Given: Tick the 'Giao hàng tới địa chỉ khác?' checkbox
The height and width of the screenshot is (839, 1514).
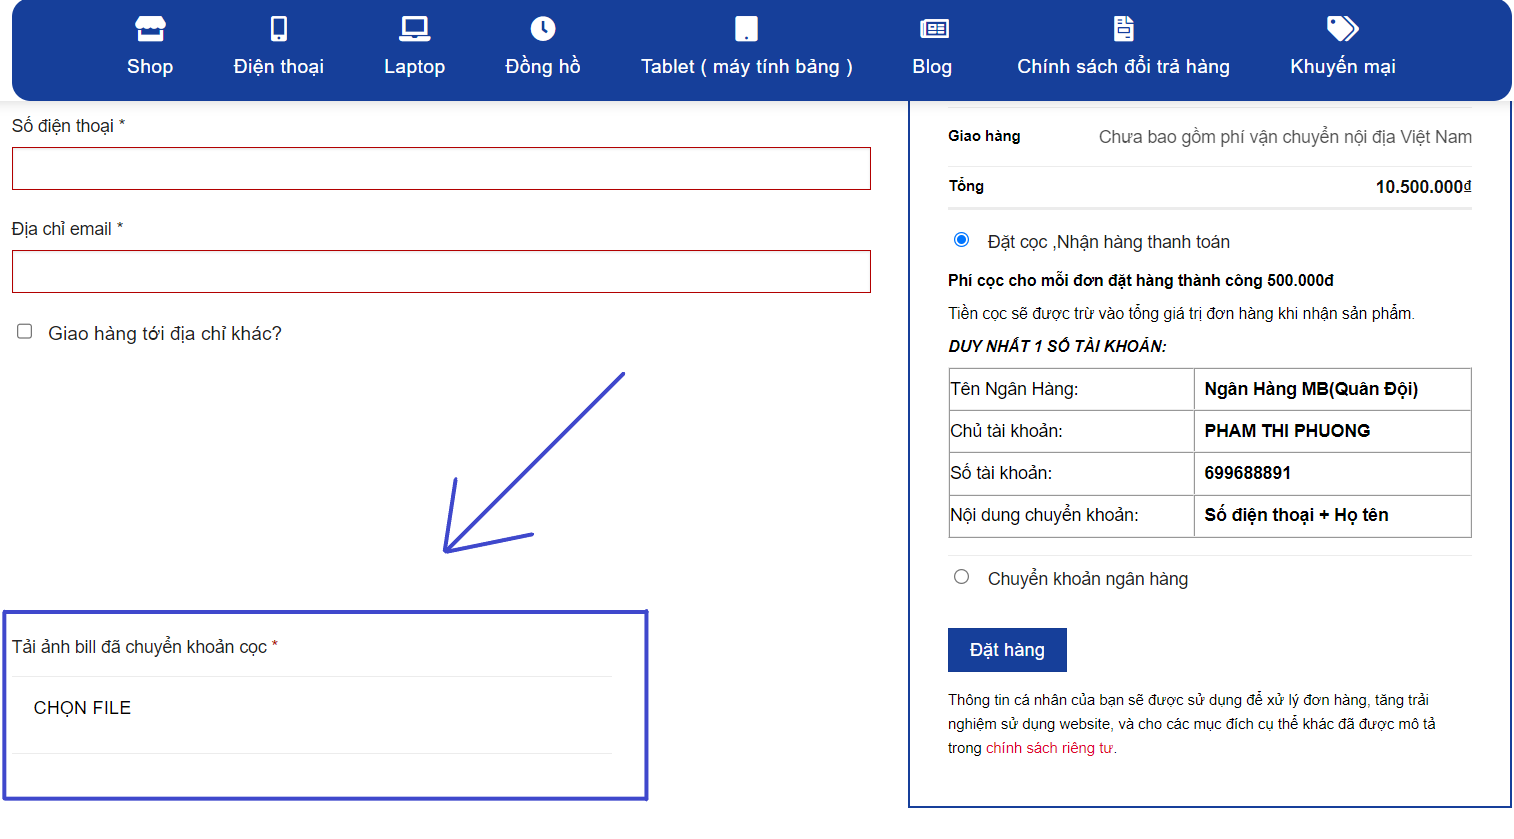Looking at the screenshot, I should pyautogui.click(x=25, y=332).
